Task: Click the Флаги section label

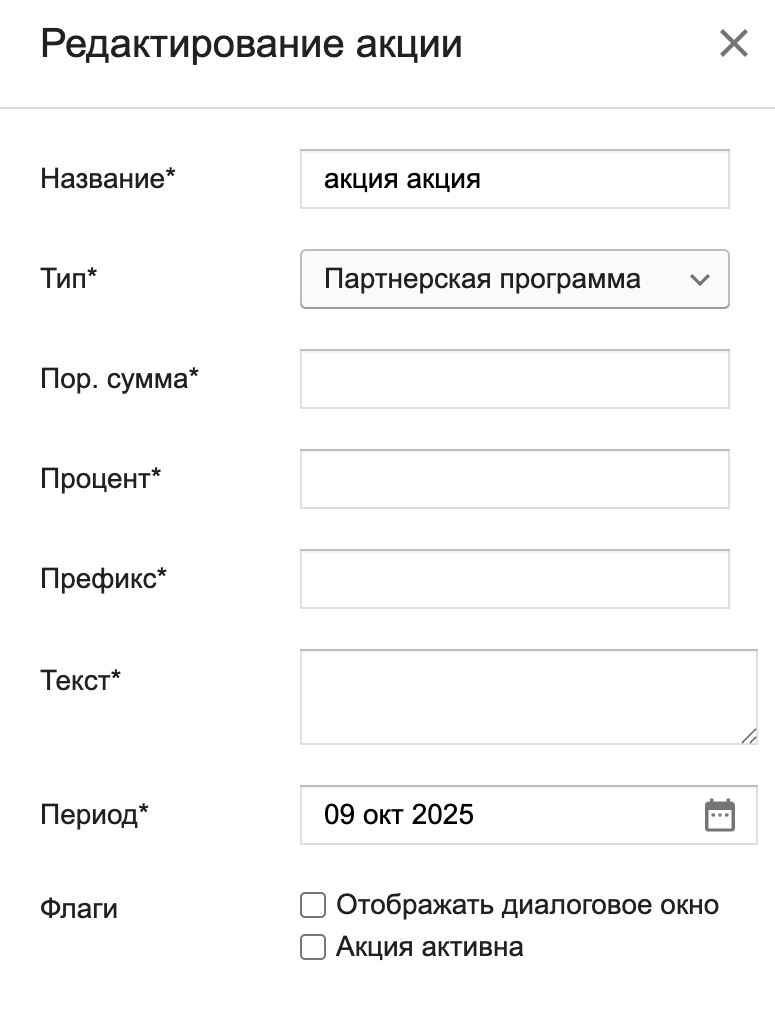Action: click(x=79, y=909)
